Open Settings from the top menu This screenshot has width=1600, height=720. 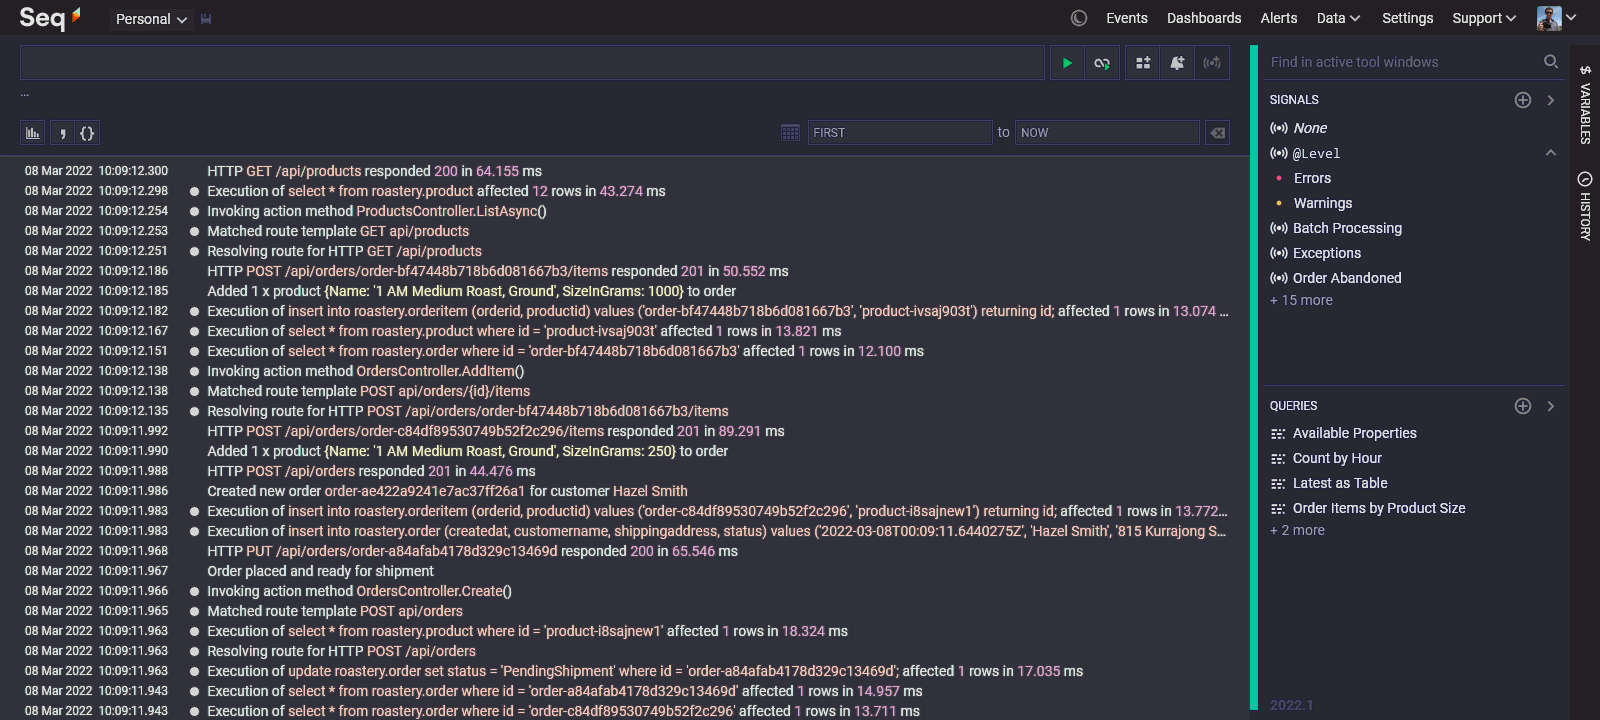1407,18
